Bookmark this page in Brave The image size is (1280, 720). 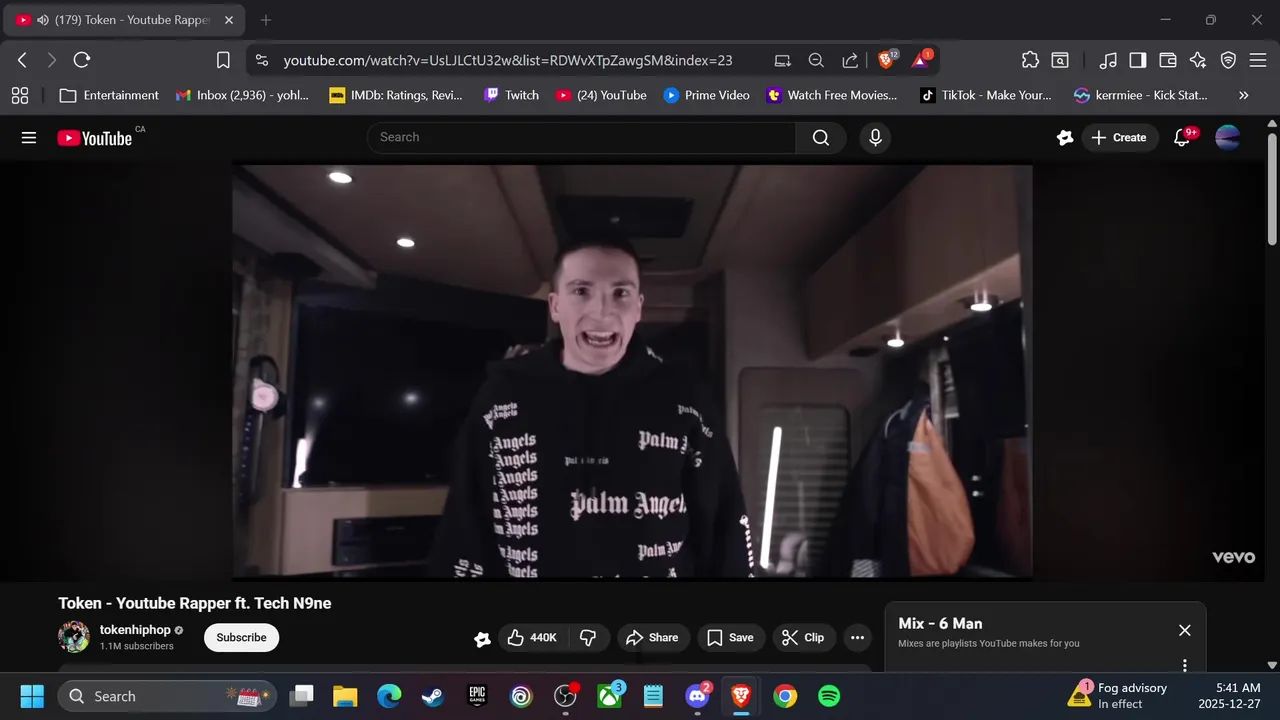coord(223,60)
